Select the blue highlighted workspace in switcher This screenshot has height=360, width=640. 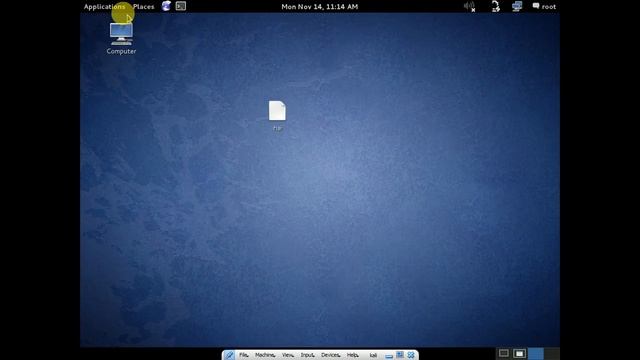point(536,353)
